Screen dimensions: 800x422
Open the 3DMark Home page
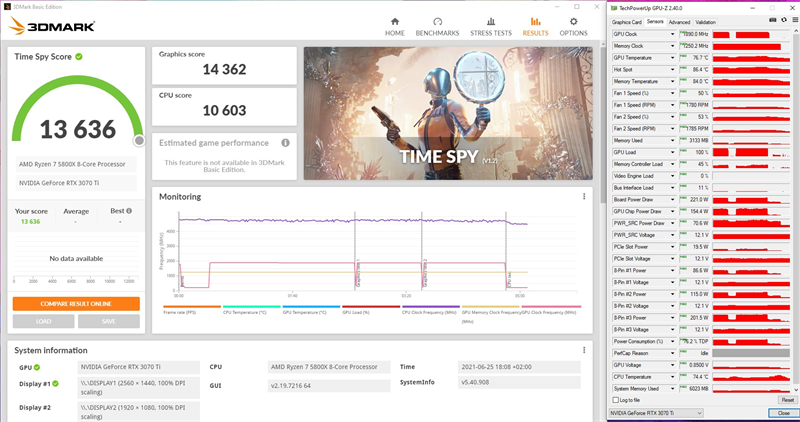coord(395,26)
